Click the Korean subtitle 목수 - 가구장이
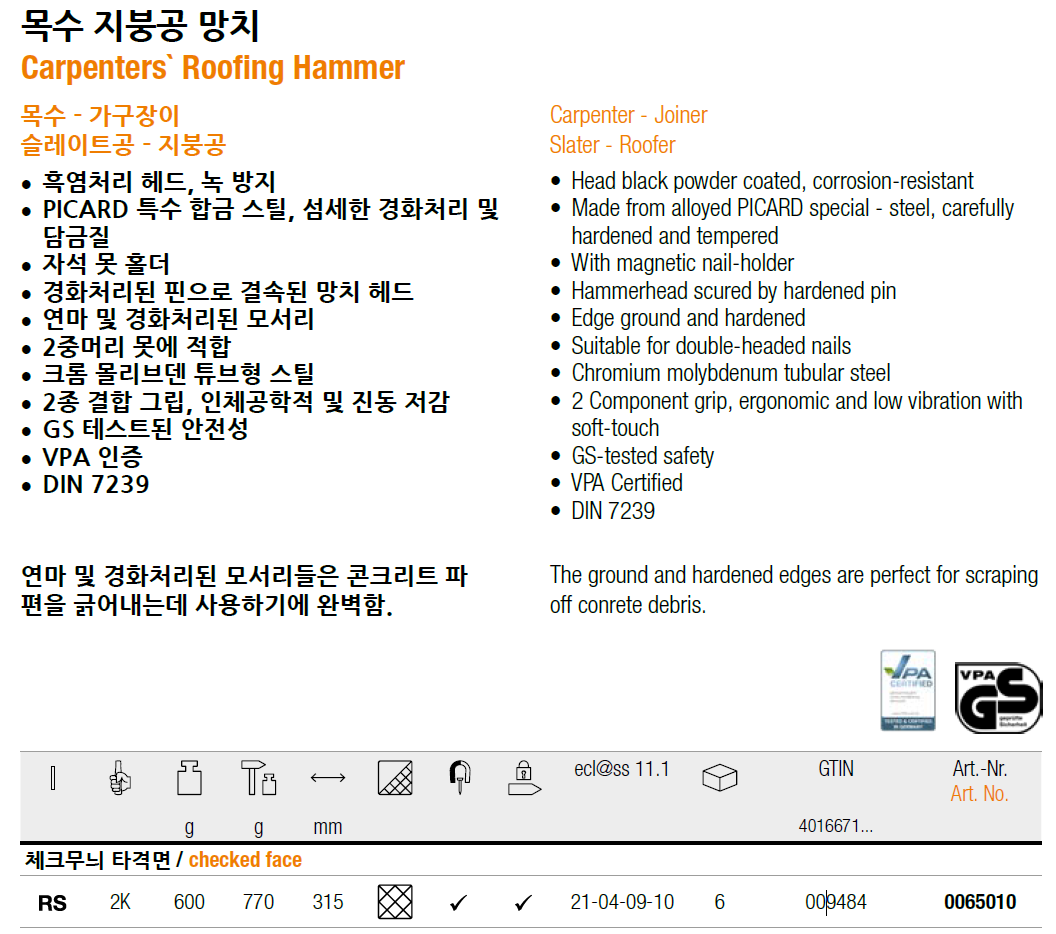This screenshot has height=934, width=1056. point(100,116)
